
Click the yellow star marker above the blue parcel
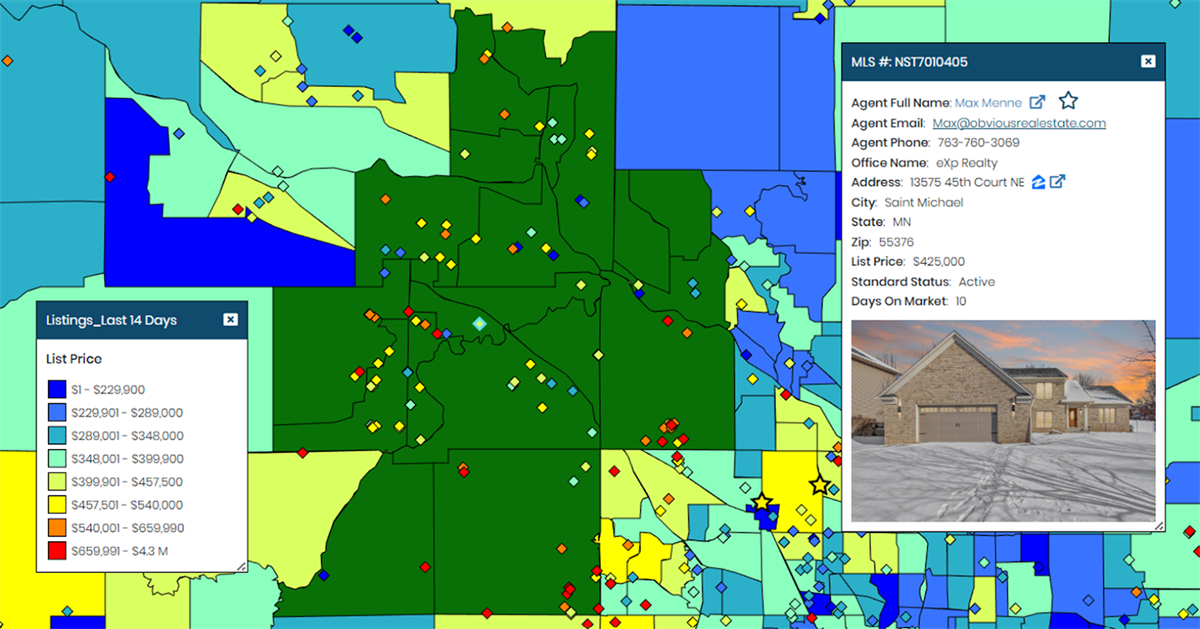(x=762, y=502)
